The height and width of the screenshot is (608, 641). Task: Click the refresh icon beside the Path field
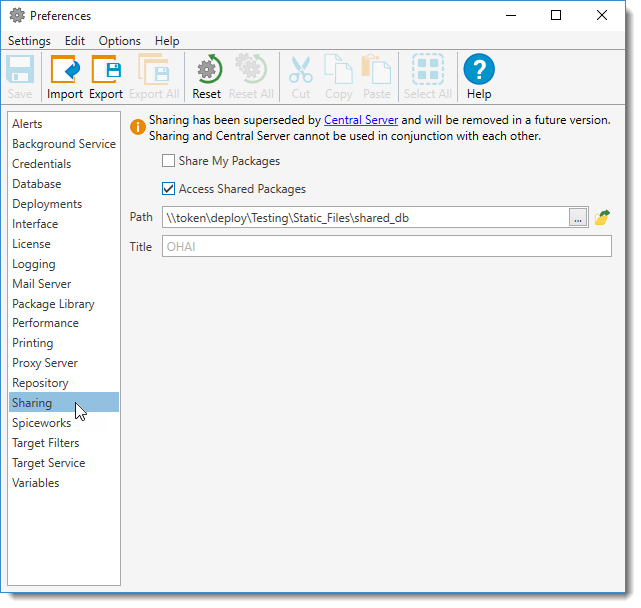pos(602,218)
